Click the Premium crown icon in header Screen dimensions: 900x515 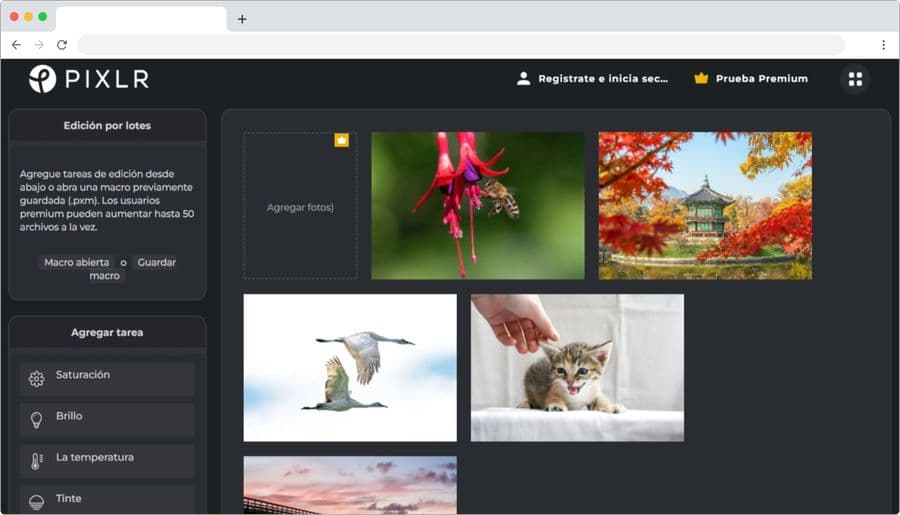[701, 79]
